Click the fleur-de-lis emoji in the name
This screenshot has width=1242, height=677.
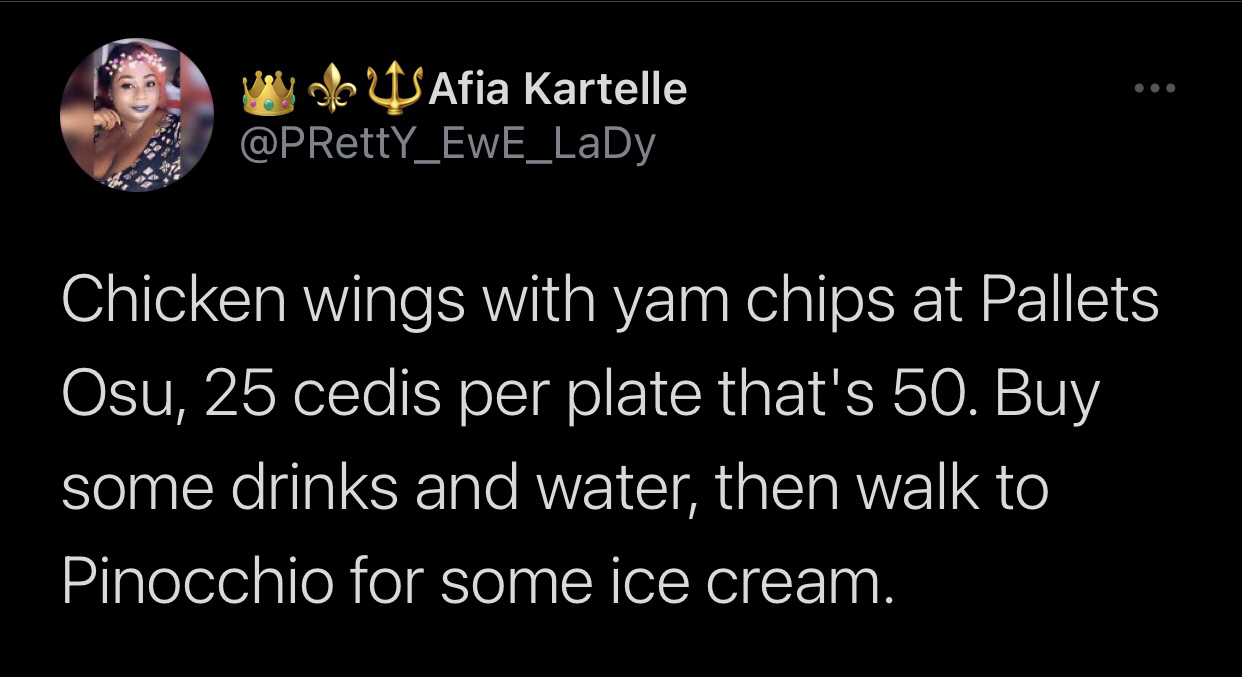pyautogui.click(x=331, y=91)
